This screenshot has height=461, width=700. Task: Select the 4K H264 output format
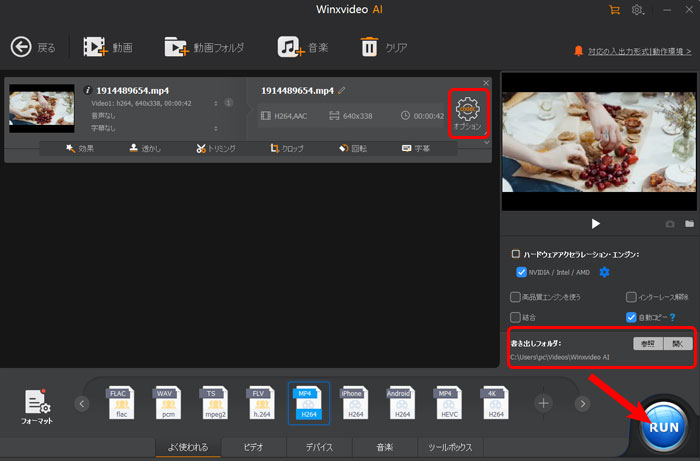(x=496, y=403)
